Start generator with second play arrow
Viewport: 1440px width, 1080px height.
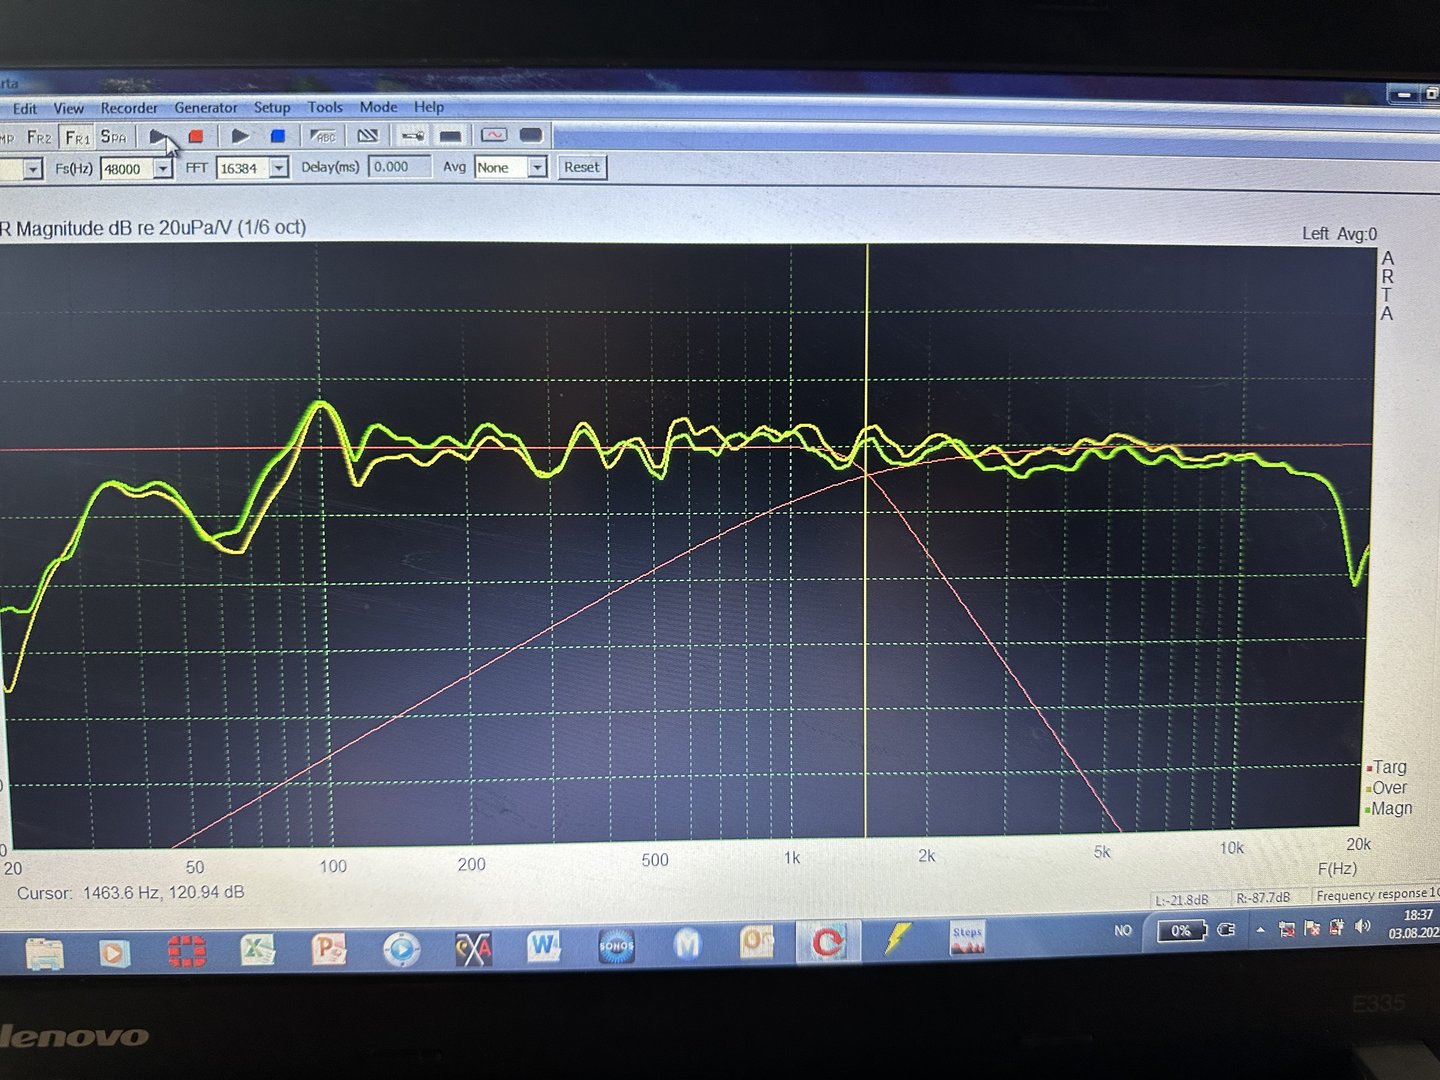[x=240, y=136]
